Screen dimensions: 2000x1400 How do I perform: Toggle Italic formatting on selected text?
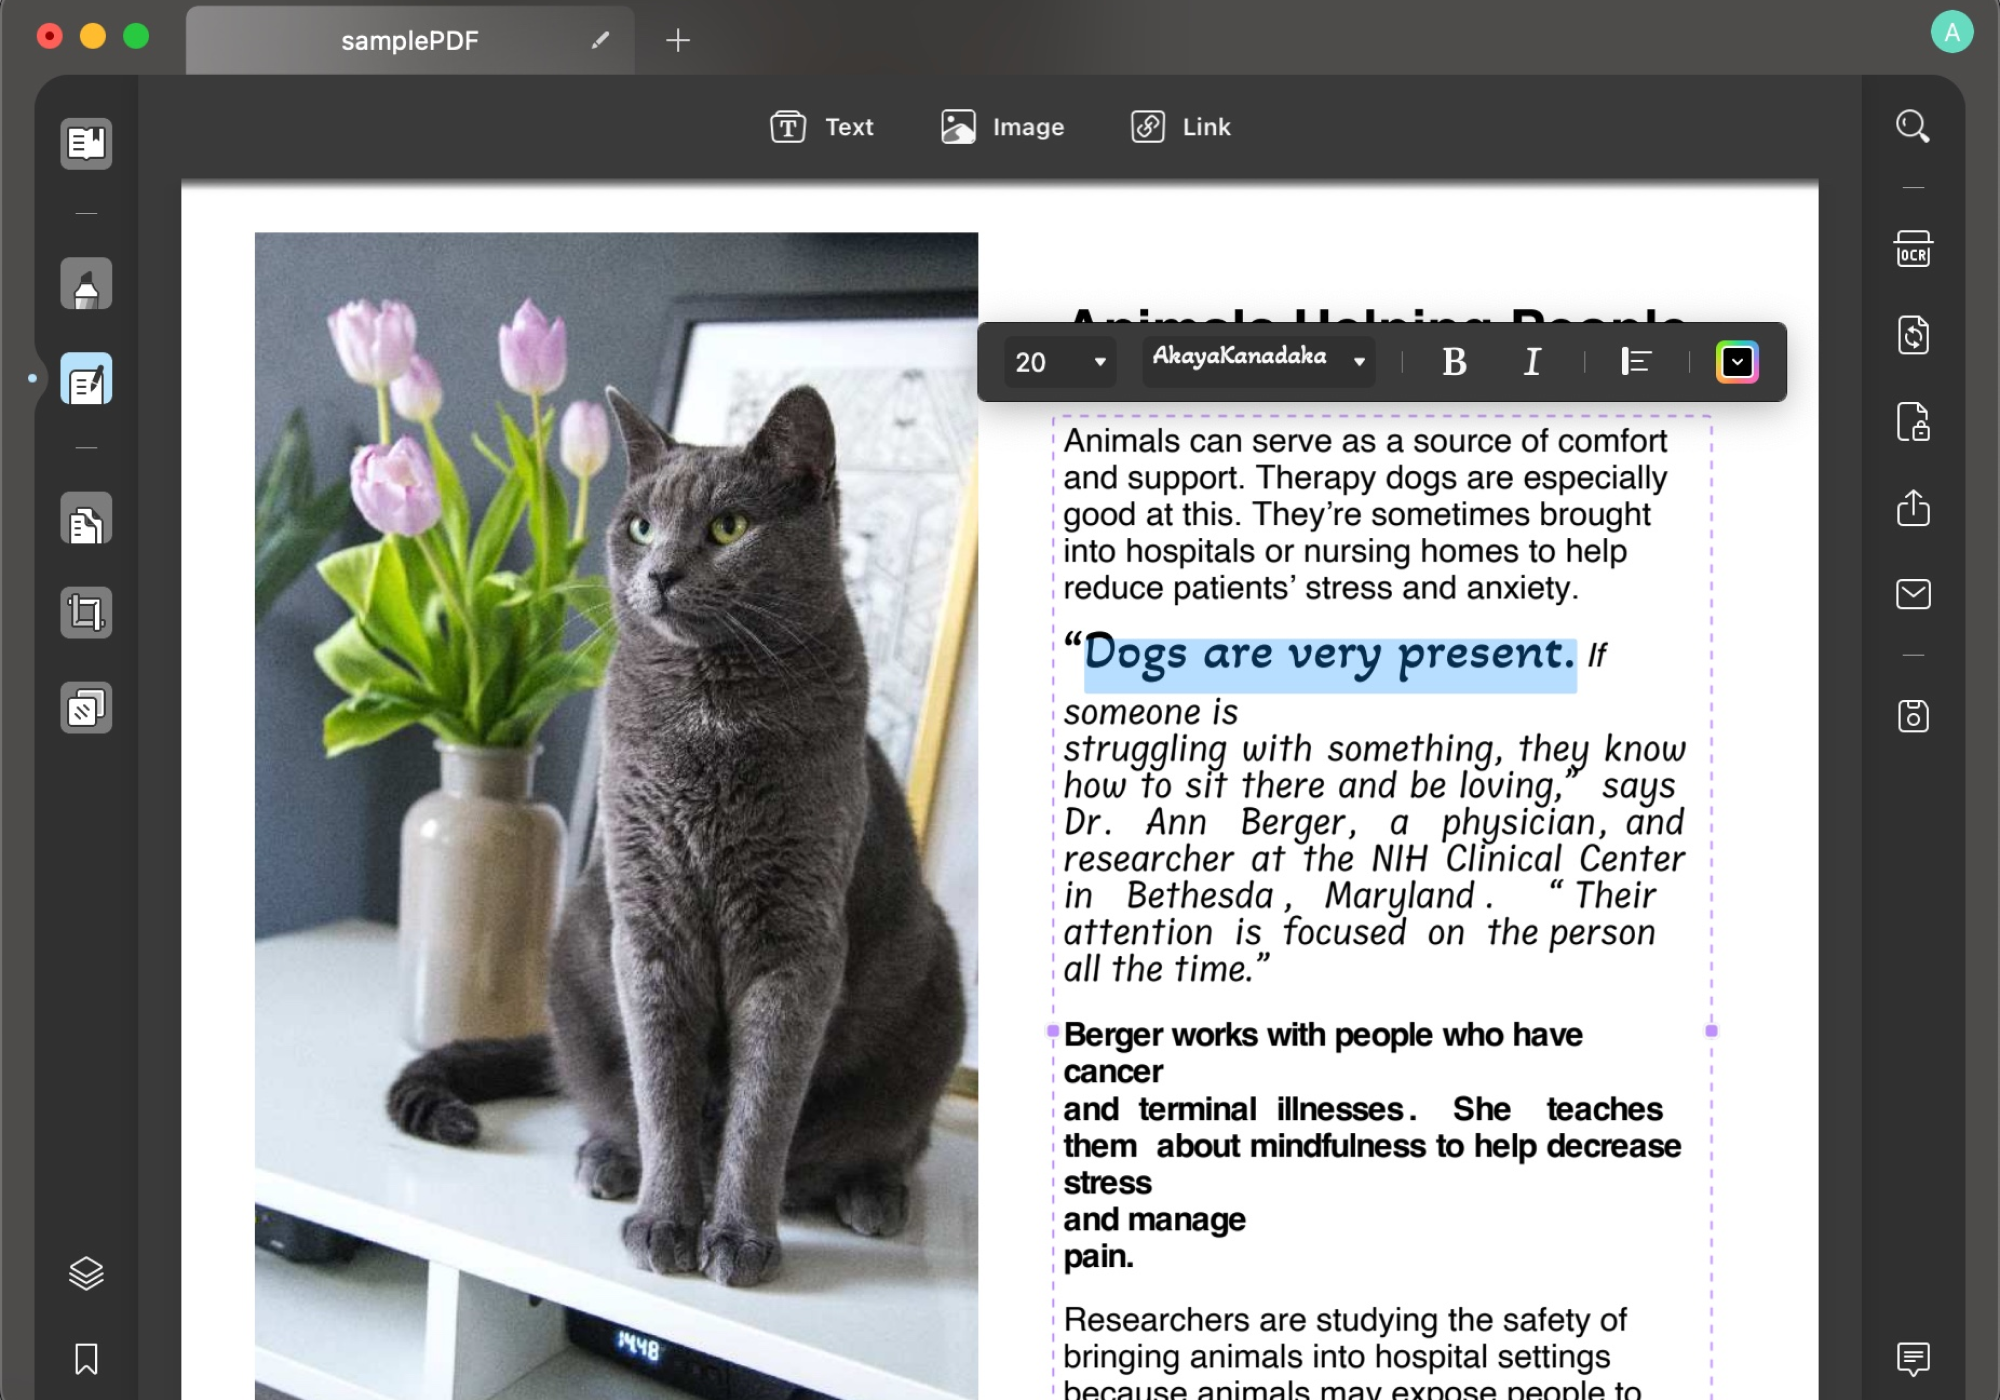click(1530, 360)
